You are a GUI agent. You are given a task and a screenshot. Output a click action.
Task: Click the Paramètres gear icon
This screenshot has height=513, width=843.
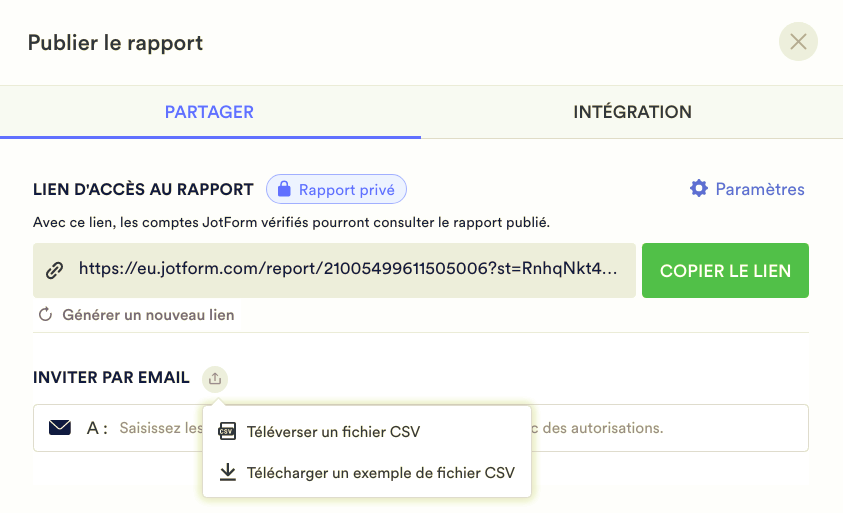(x=699, y=189)
